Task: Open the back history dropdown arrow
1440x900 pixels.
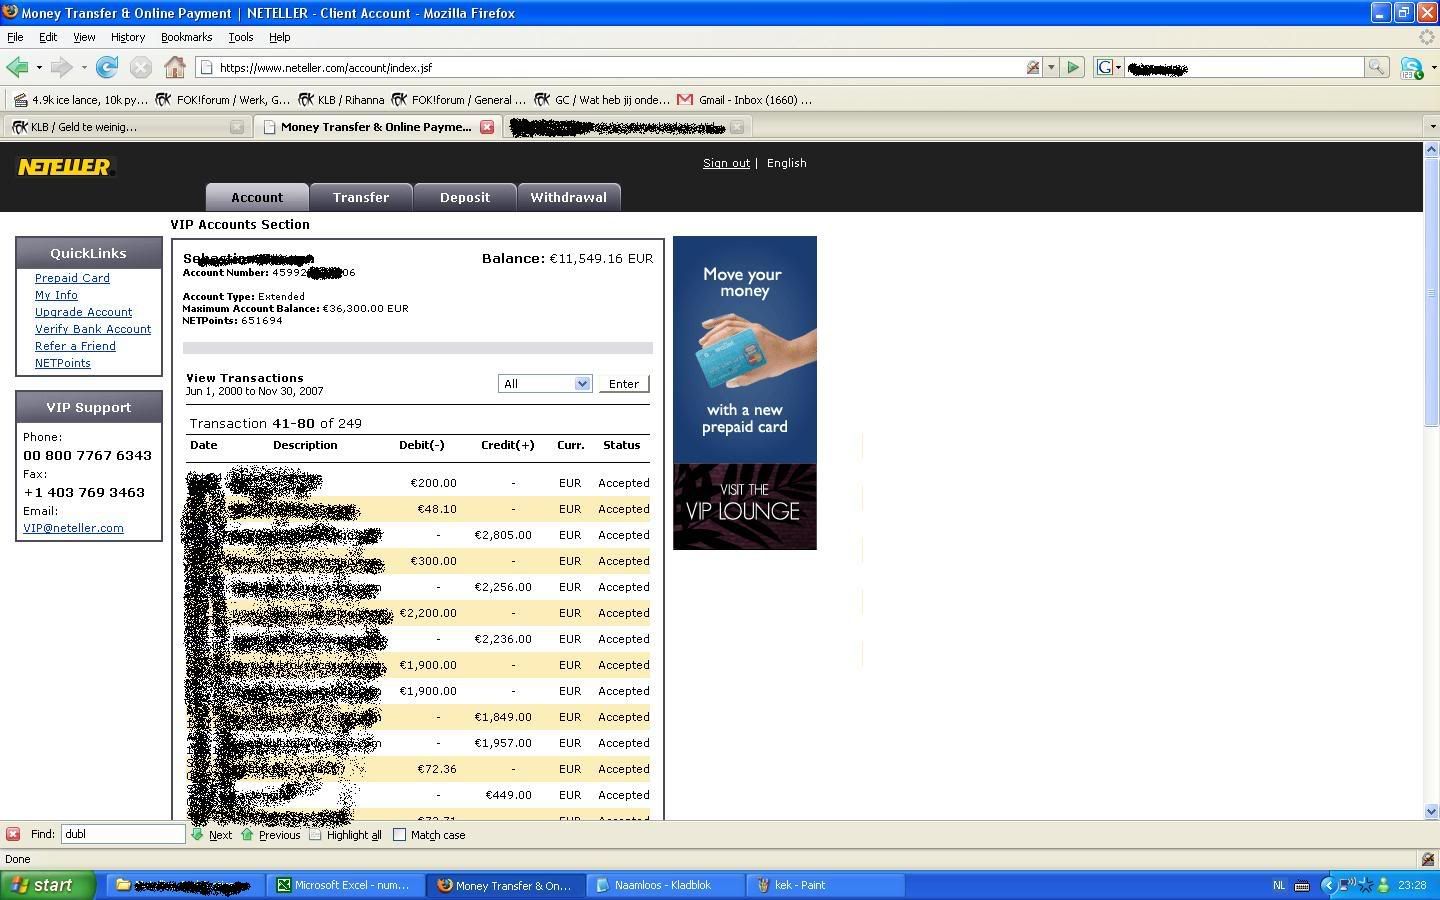Action: click(39, 68)
